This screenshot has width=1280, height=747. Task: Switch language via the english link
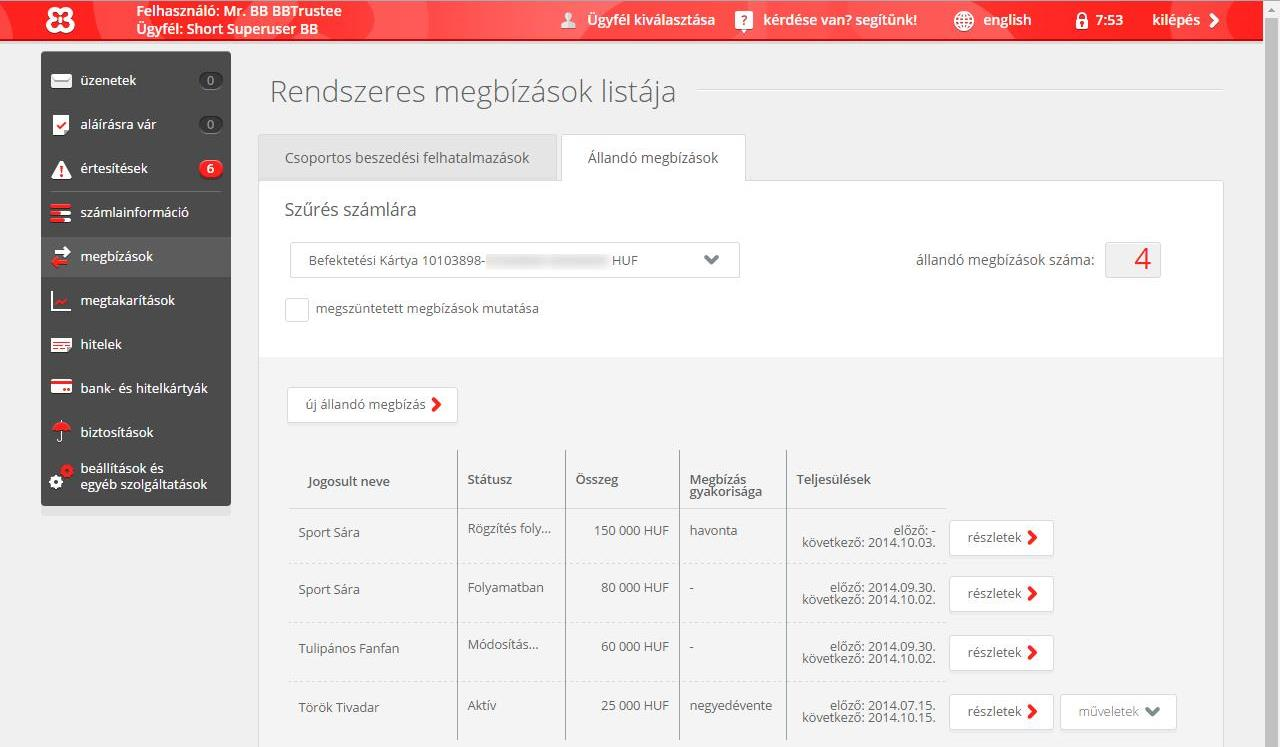pyautogui.click(x=1007, y=20)
